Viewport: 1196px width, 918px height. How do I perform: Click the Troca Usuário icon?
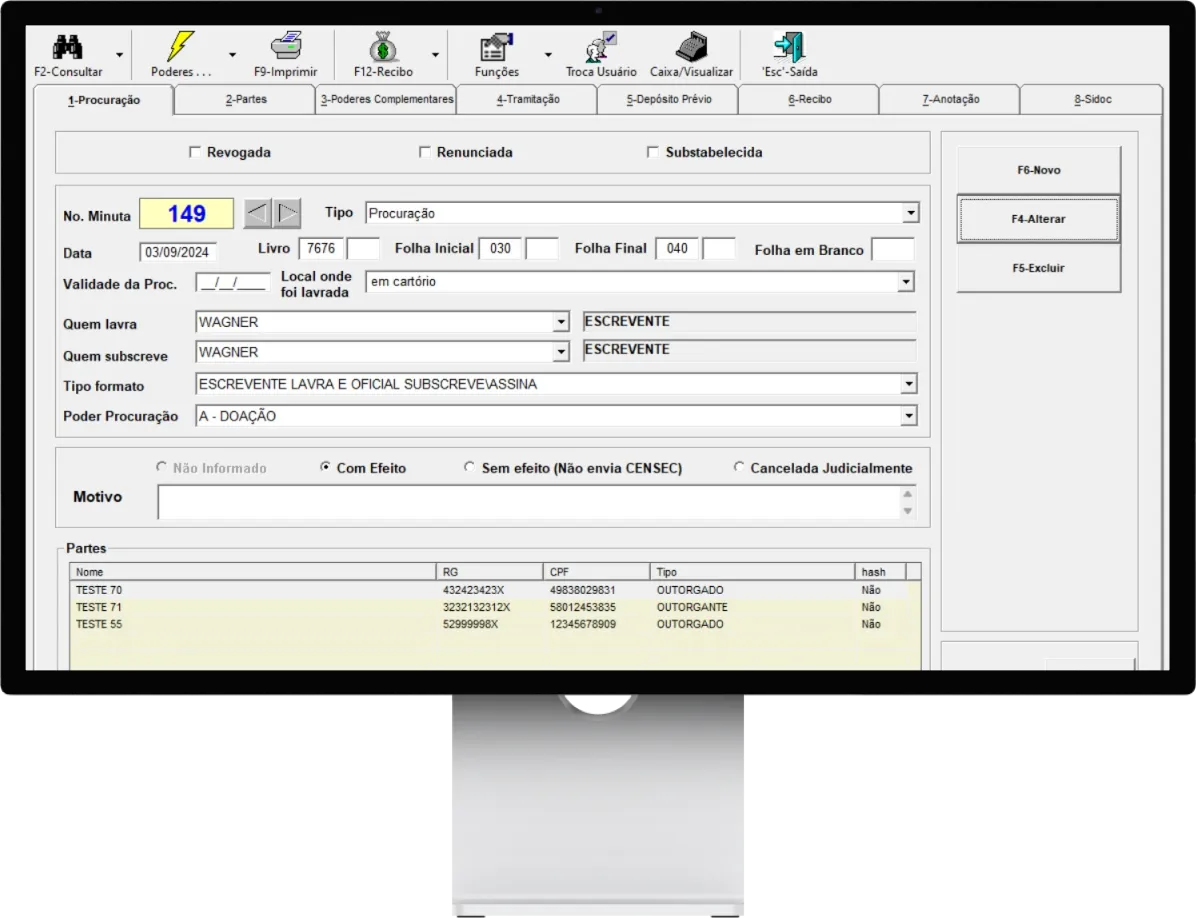[x=601, y=48]
